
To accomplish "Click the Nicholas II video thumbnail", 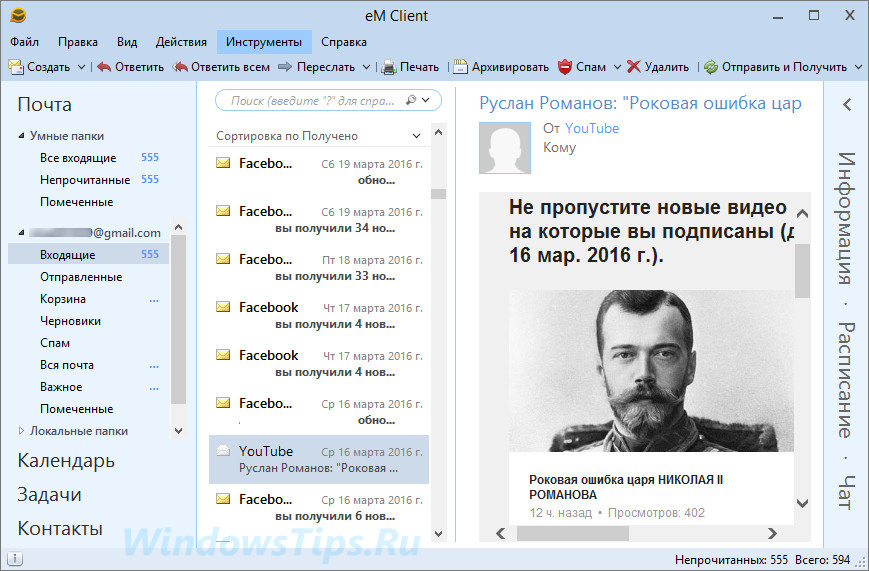I will (651, 370).
